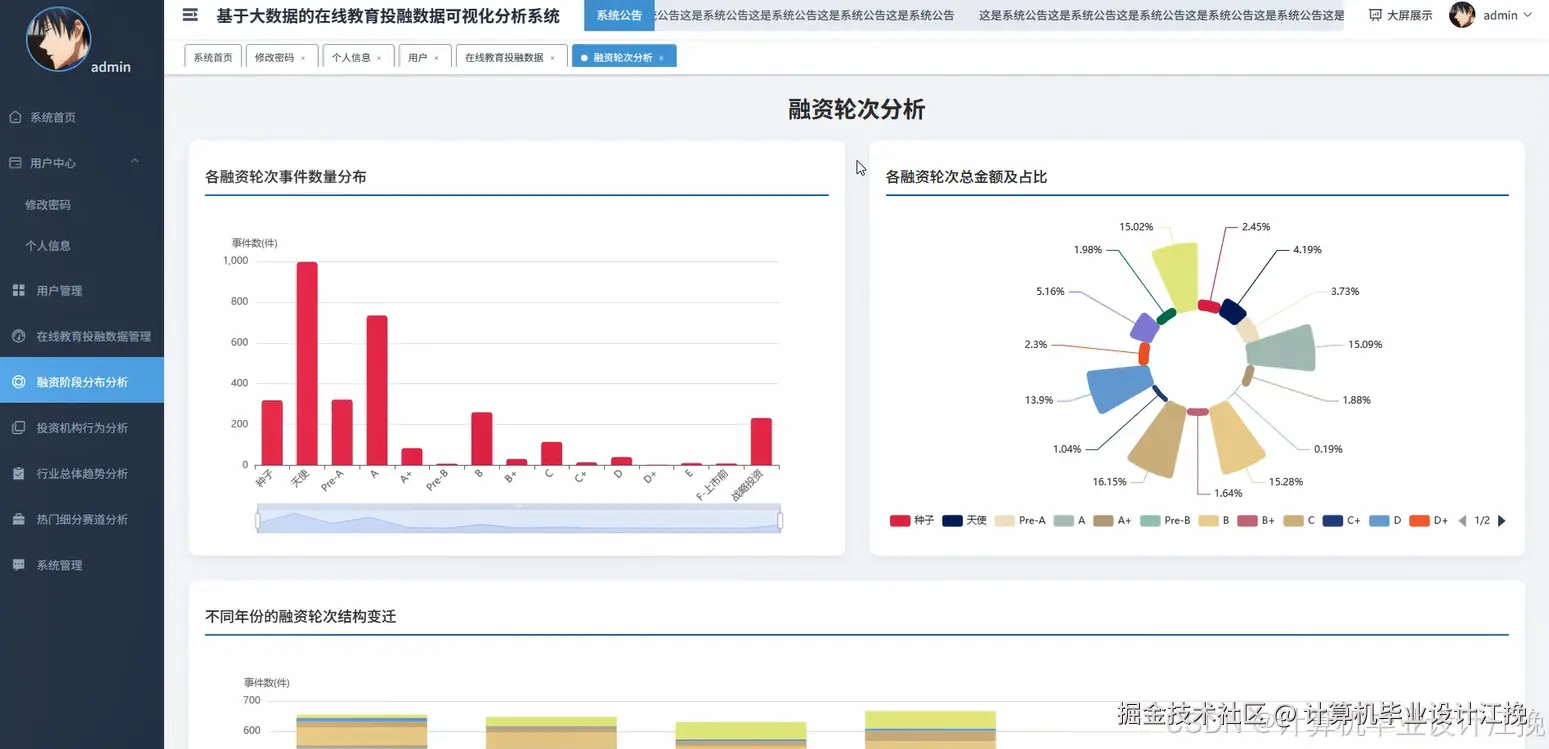This screenshot has width=1549, height=749.
Task: Click the D legend color swatch
Action: [x=1380, y=521]
